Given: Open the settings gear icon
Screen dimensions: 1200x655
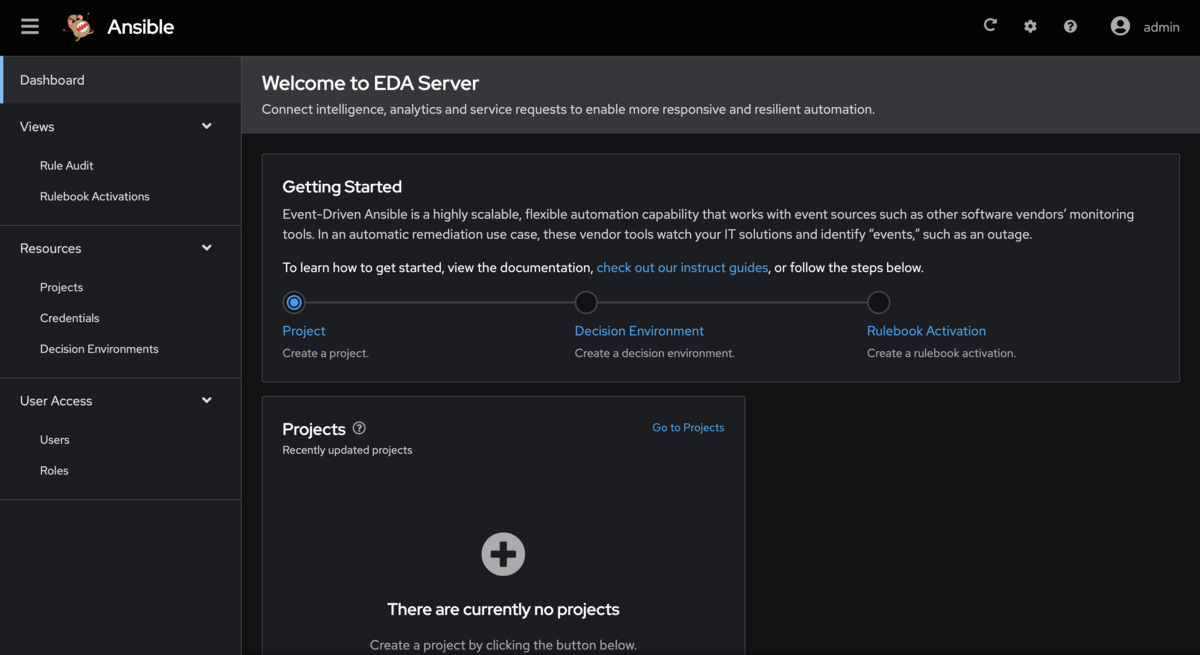Looking at the screenshot, I should (1030, 25).
